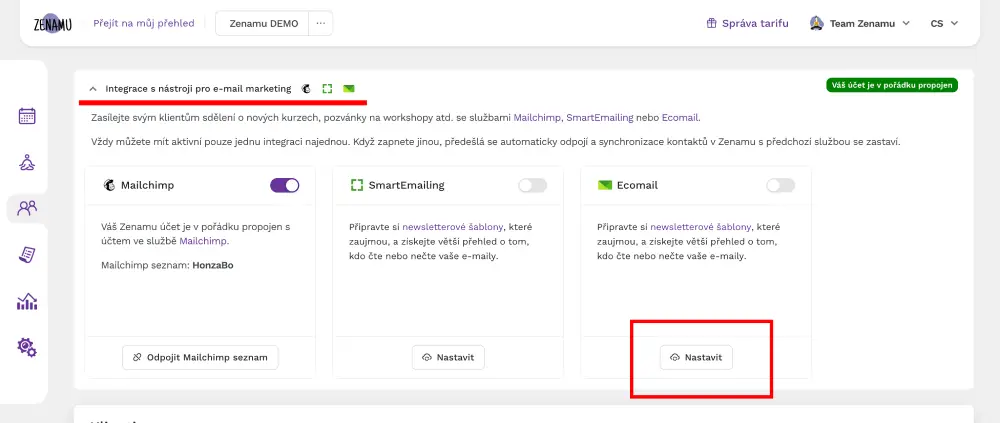Click the SmartEmailing logo in card title
The height and width of the screenshot is (423, 1000).
(357, 185)
